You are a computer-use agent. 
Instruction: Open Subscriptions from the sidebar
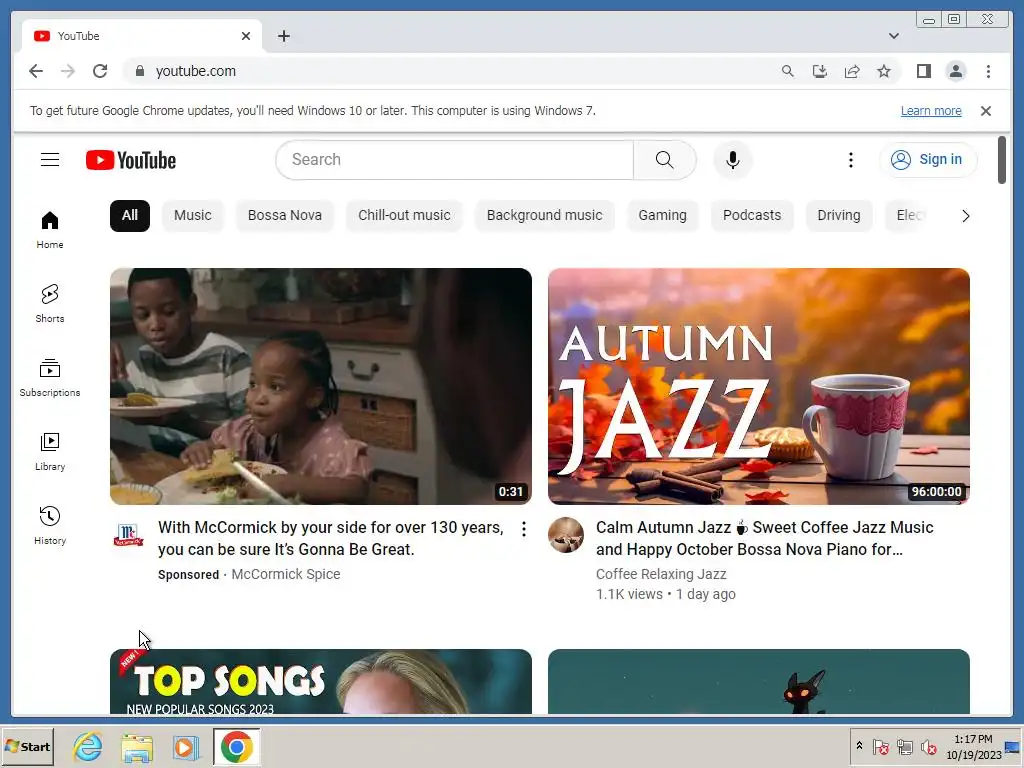50,378
